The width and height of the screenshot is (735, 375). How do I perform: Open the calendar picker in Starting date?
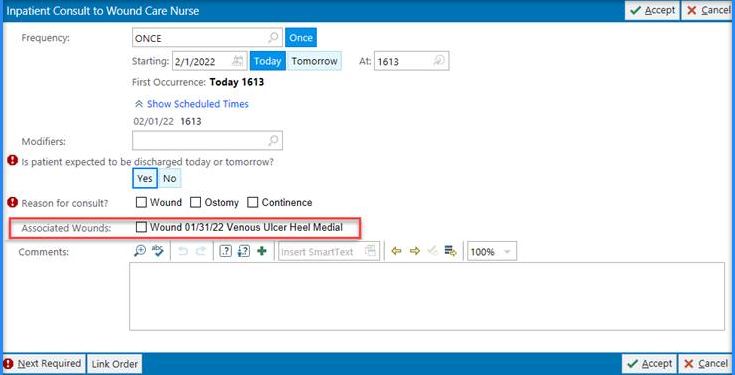point(238,61)
